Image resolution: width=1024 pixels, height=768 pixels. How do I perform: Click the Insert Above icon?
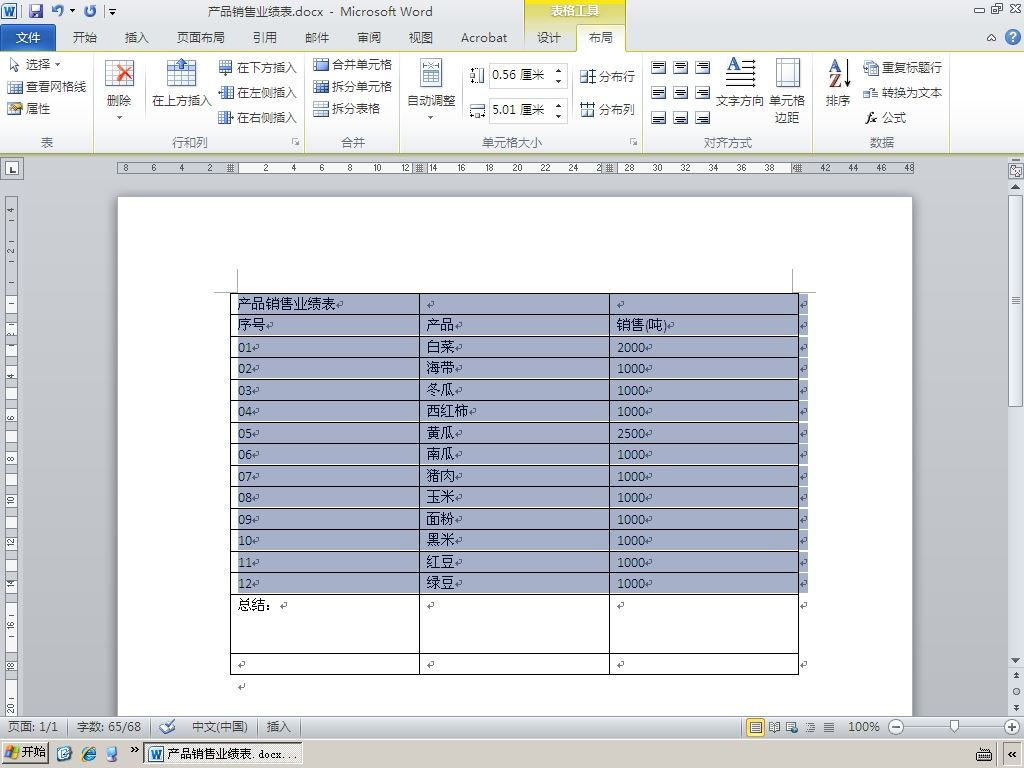click(x=182, y=73)
